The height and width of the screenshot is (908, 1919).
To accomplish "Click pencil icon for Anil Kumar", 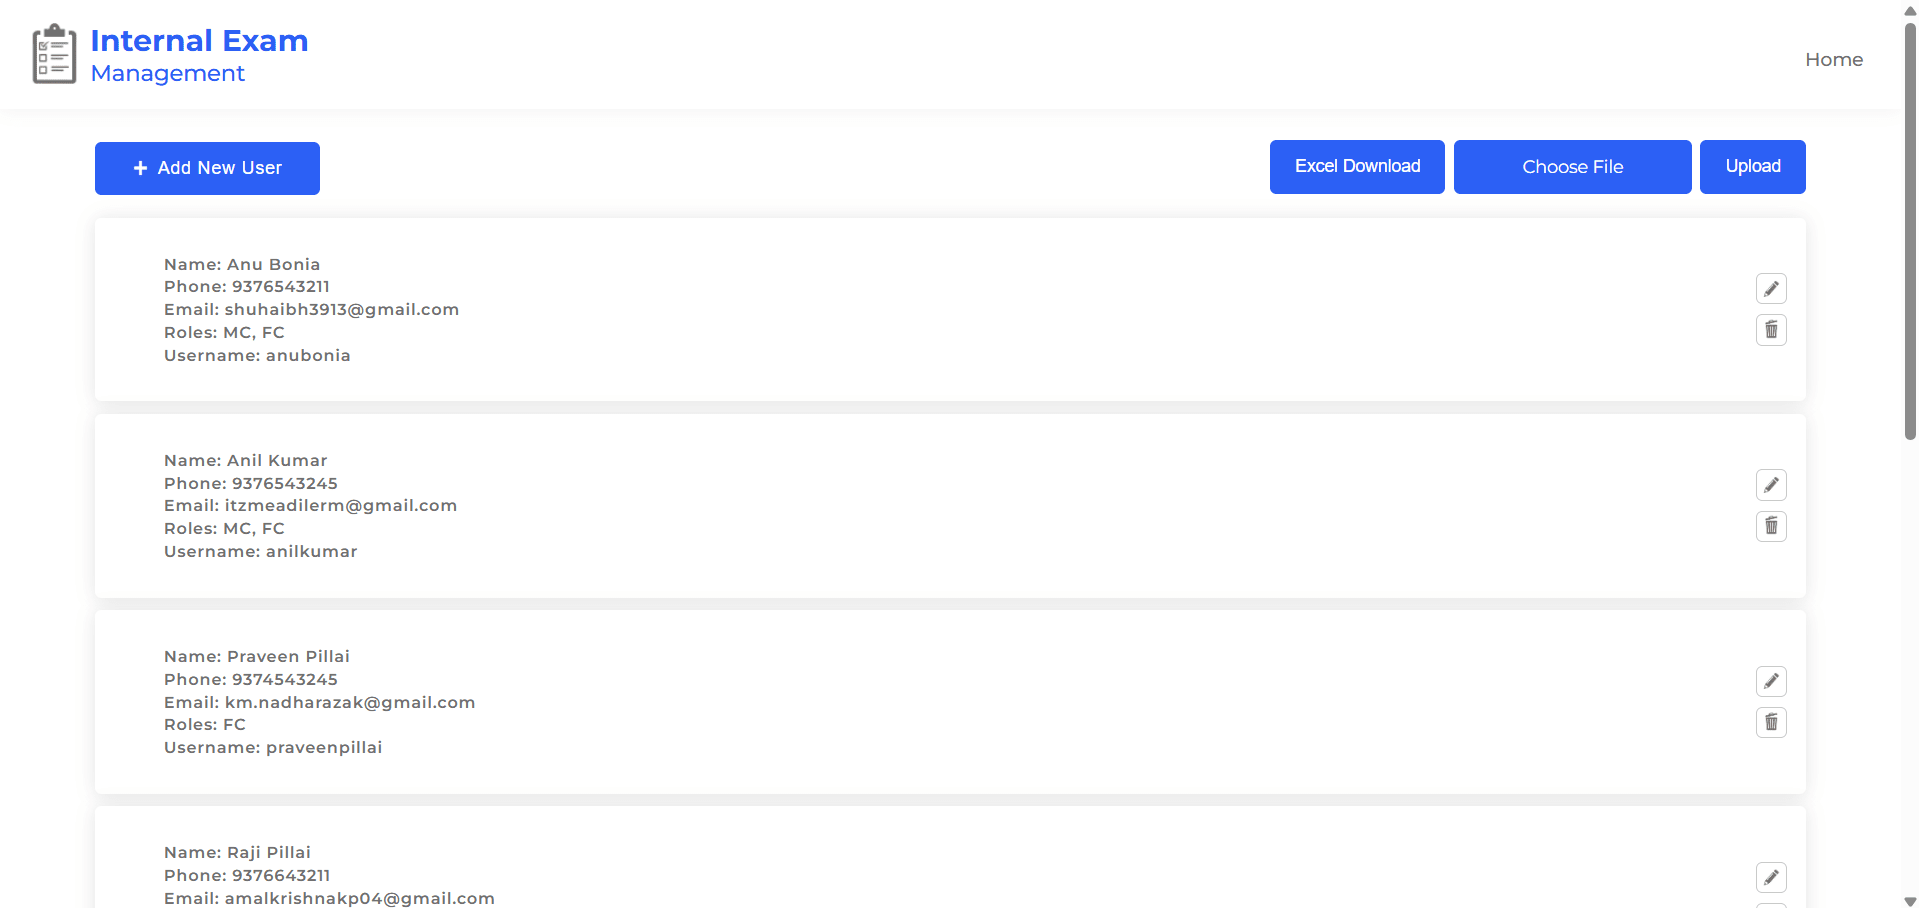I will coord(1771,485).
